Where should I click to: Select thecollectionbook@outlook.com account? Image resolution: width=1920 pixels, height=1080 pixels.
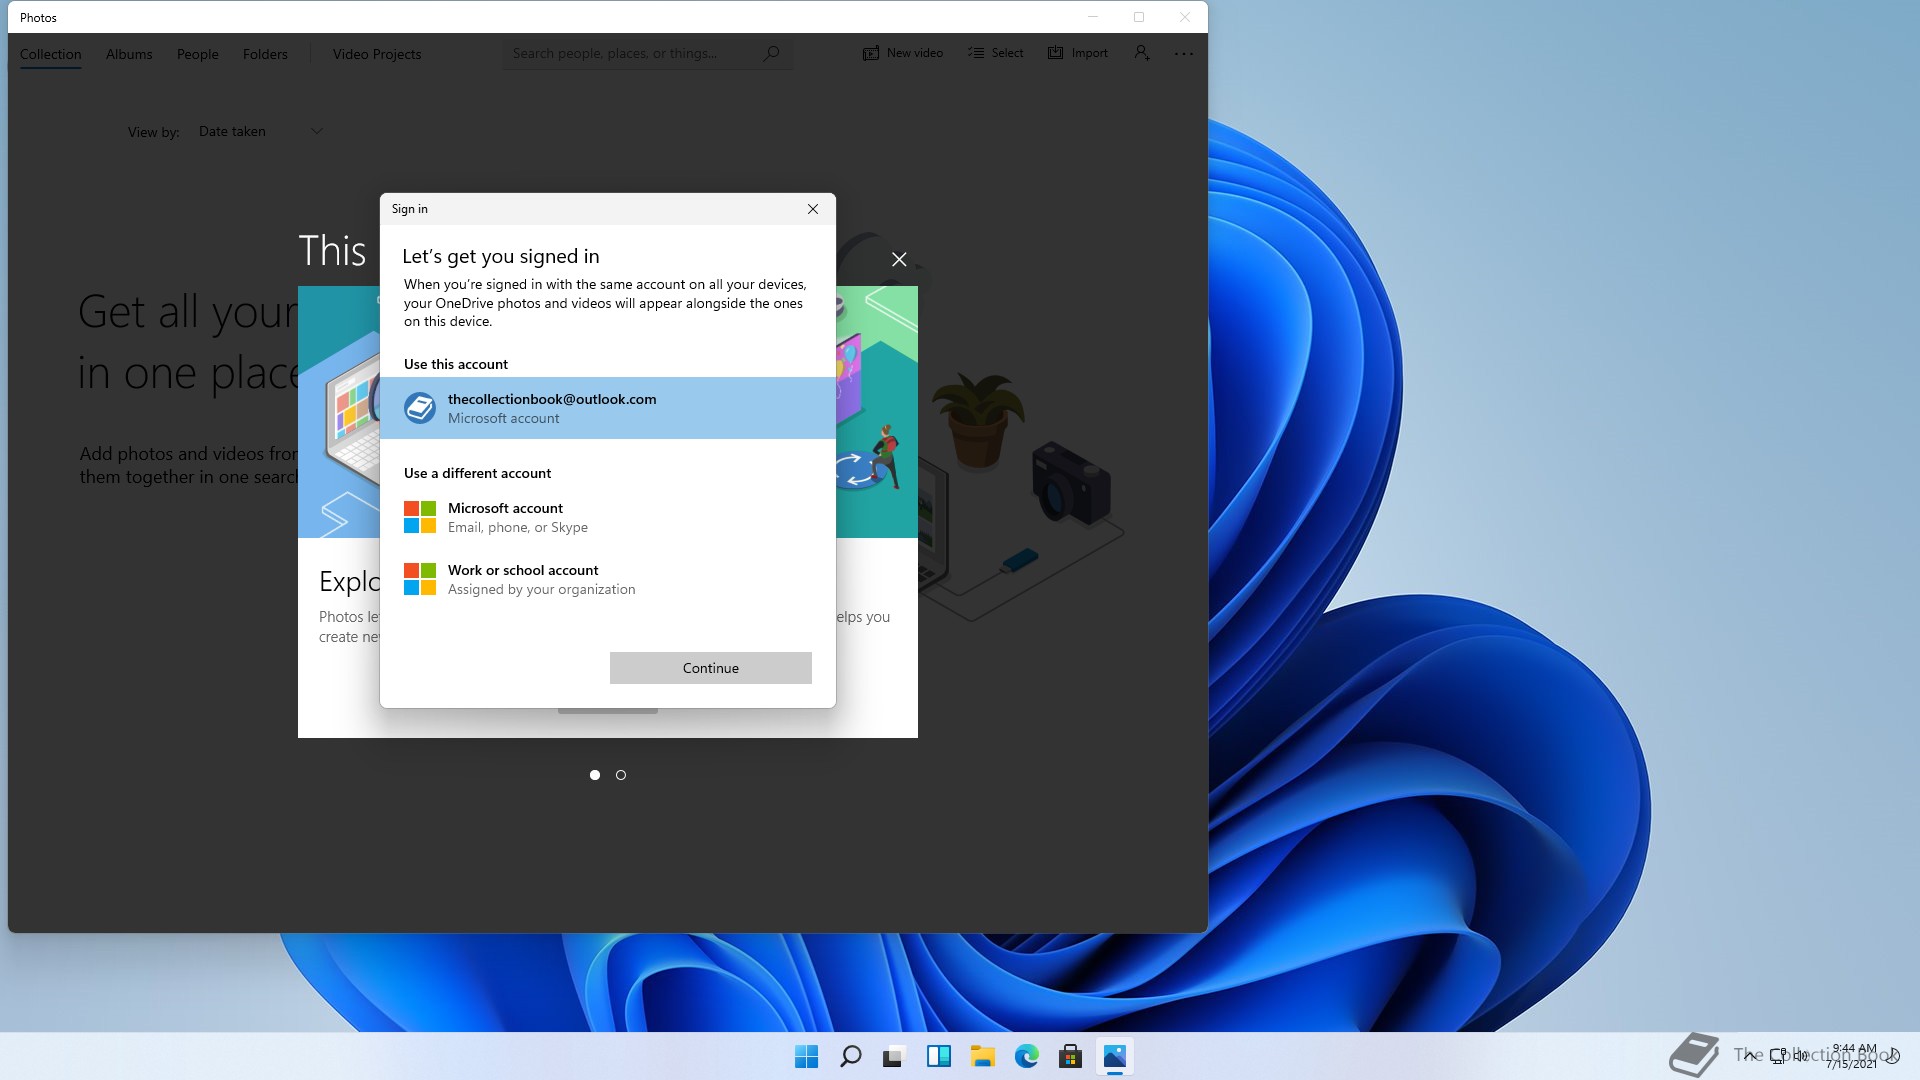(608, 408)
